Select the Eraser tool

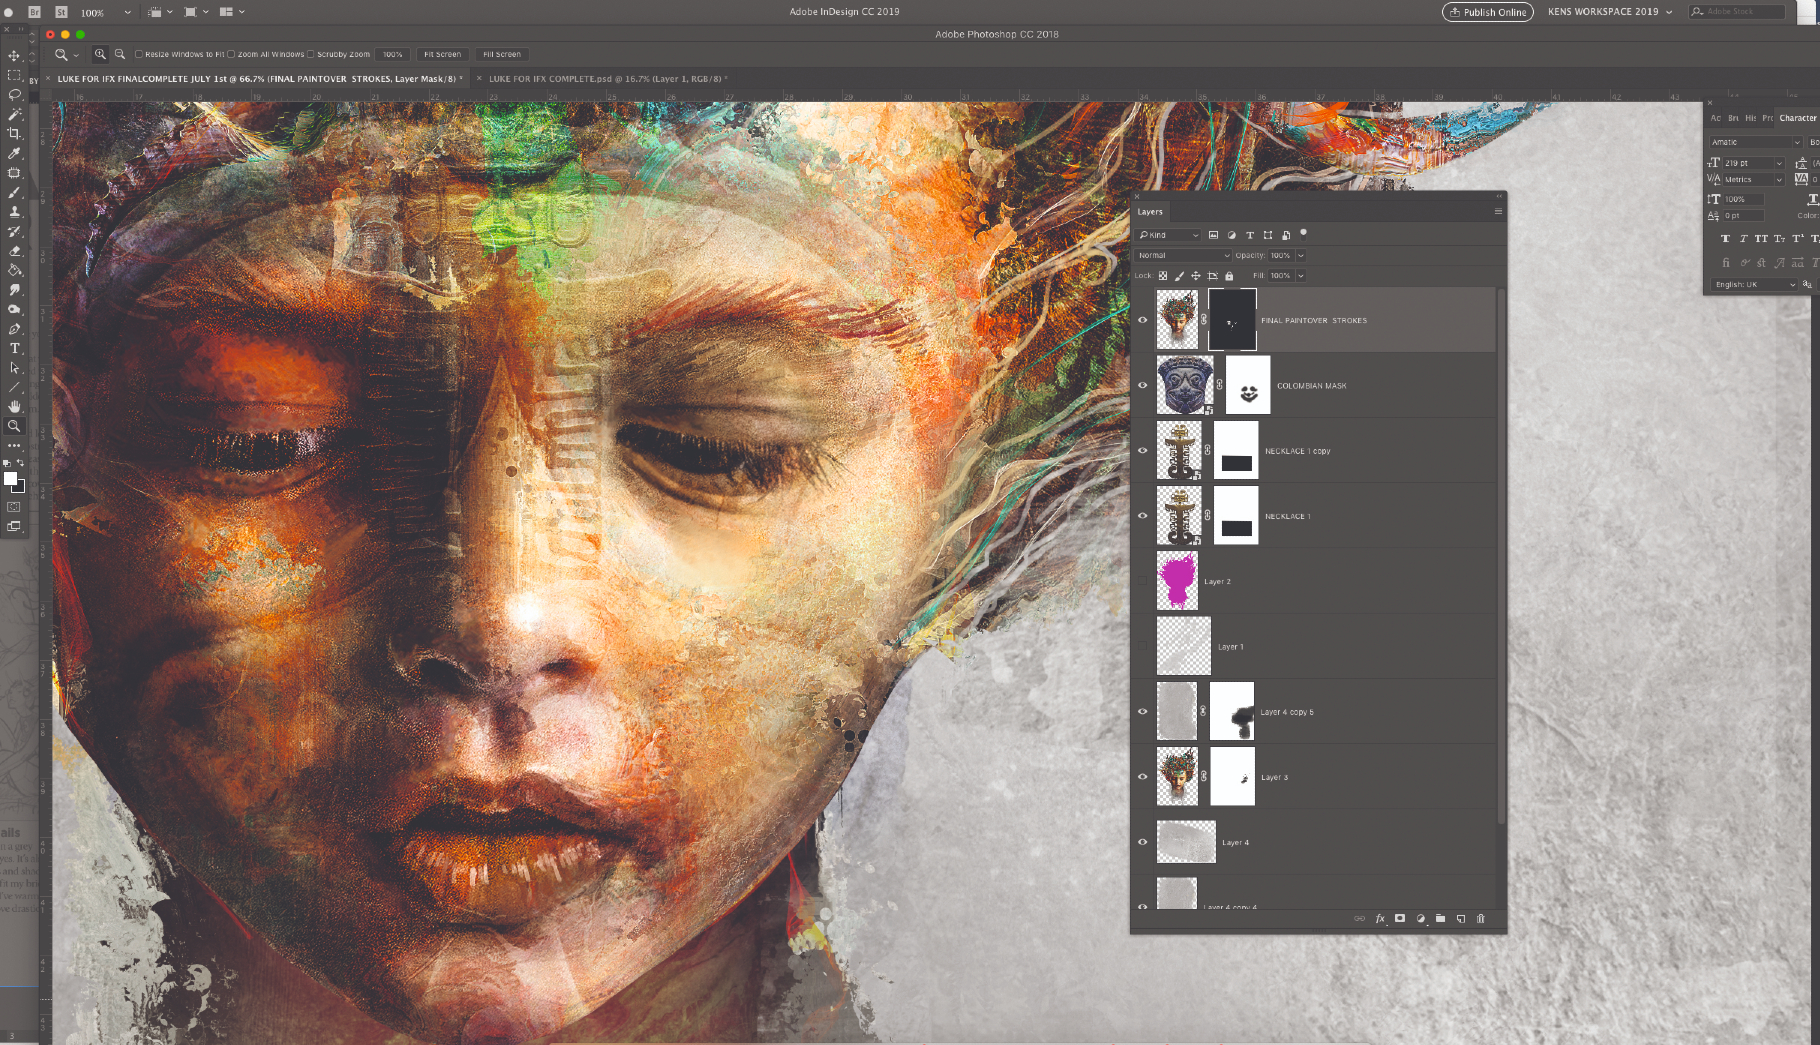pos(14,250)
